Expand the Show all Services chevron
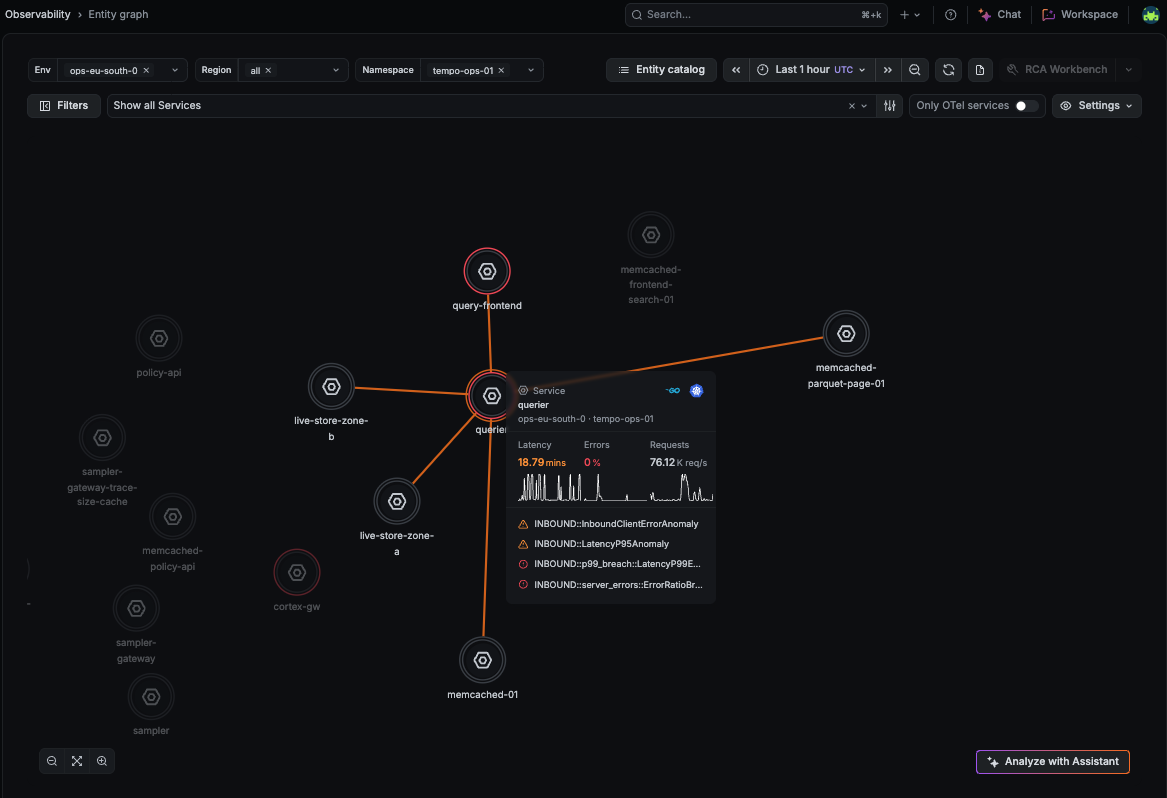The image size is (1167, 798). point(864,106)
